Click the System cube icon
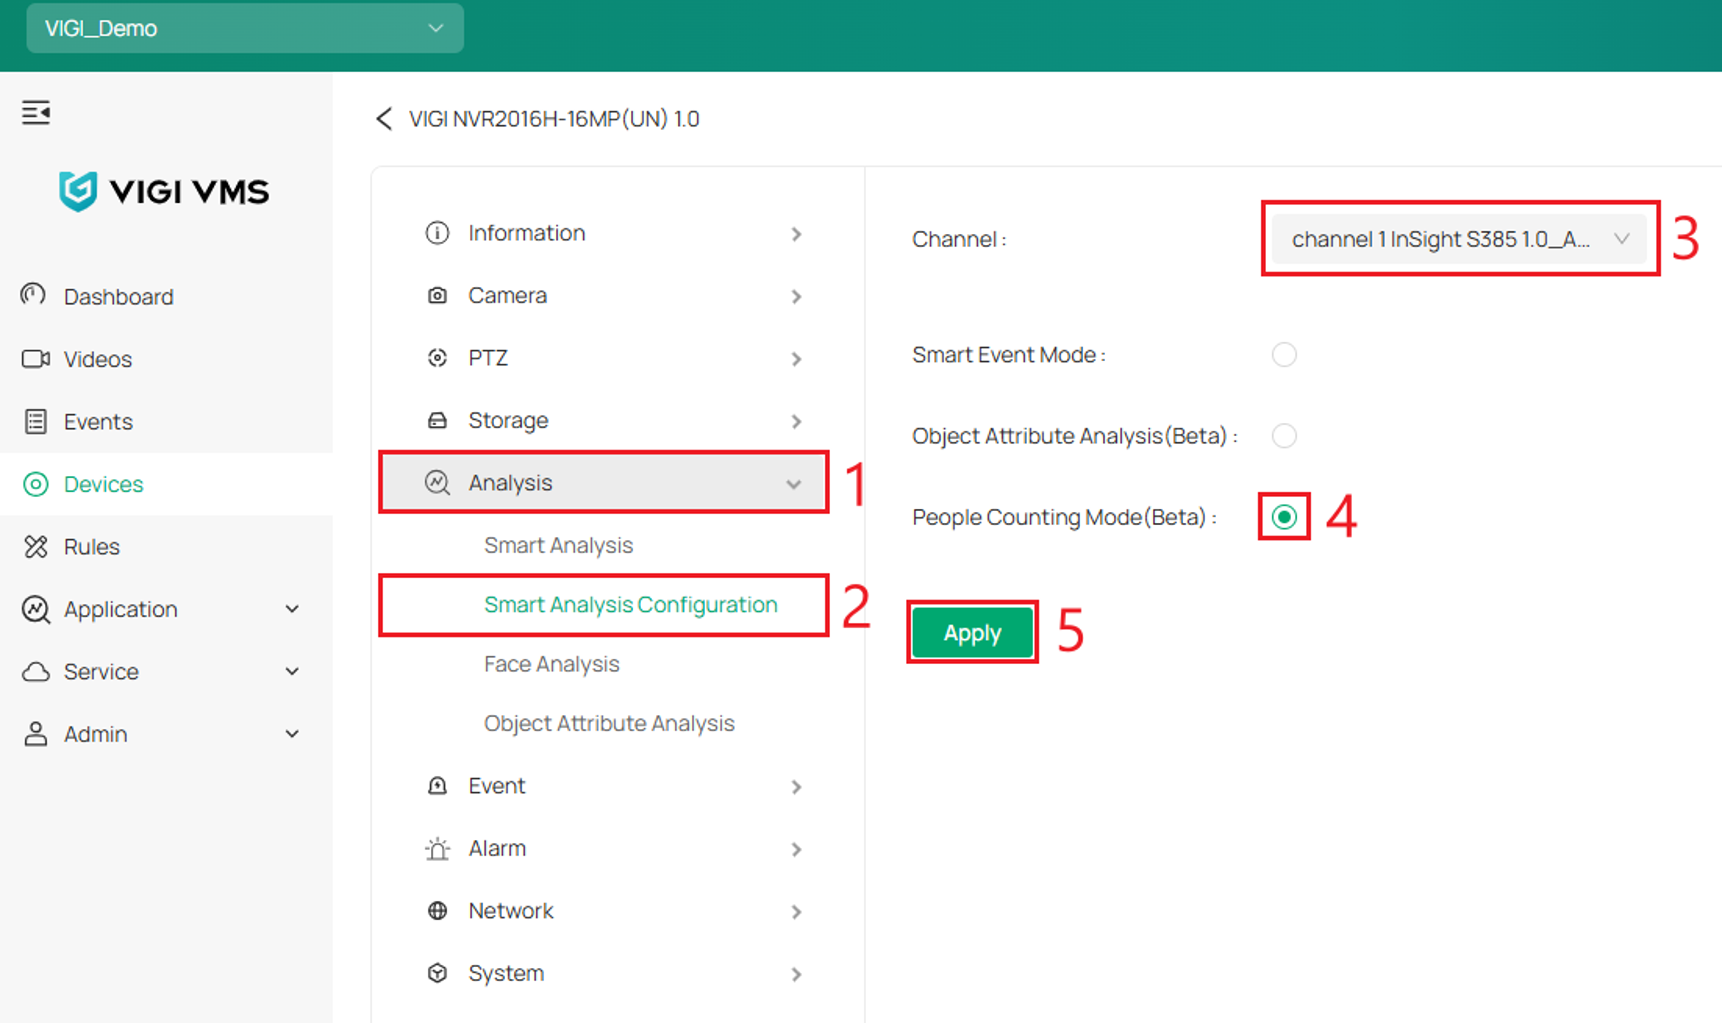 tap(437, 973)
